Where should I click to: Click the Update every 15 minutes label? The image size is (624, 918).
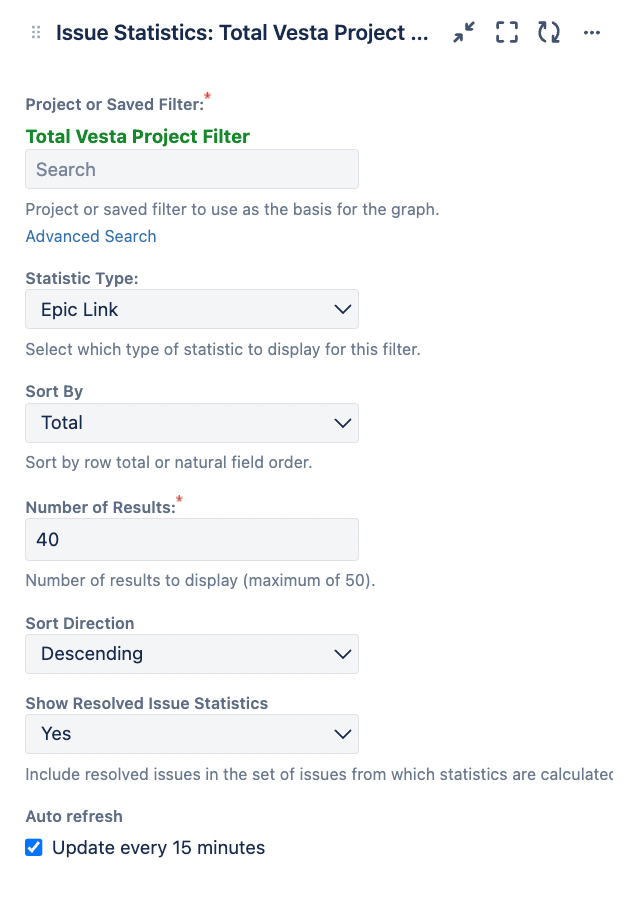pyautogui.click(x=159, y=847)
